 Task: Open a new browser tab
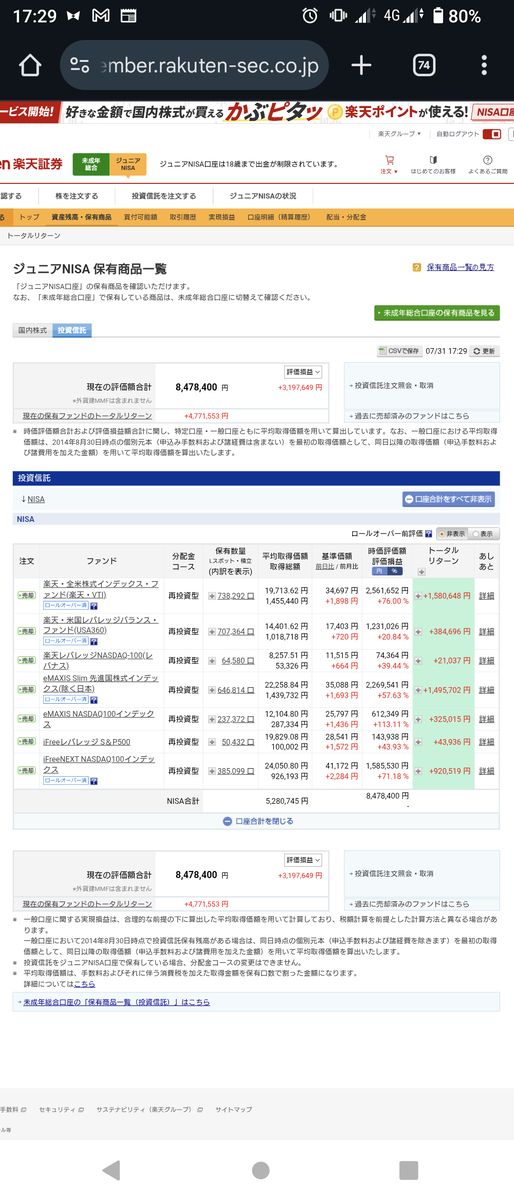[x=361, y=66]
